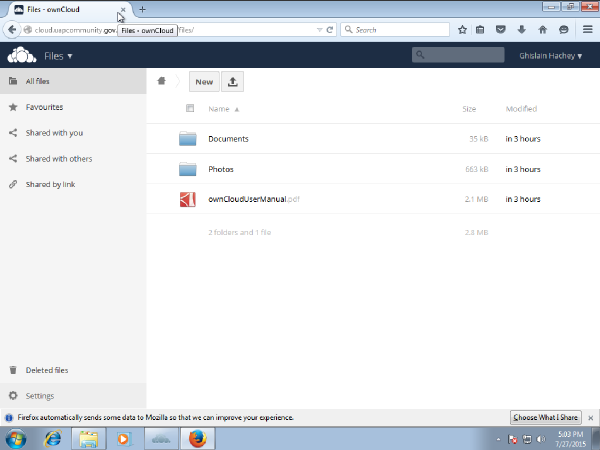Reload the page with refresh icon
This screenshot has width=600, height=450.
(329, 30)
